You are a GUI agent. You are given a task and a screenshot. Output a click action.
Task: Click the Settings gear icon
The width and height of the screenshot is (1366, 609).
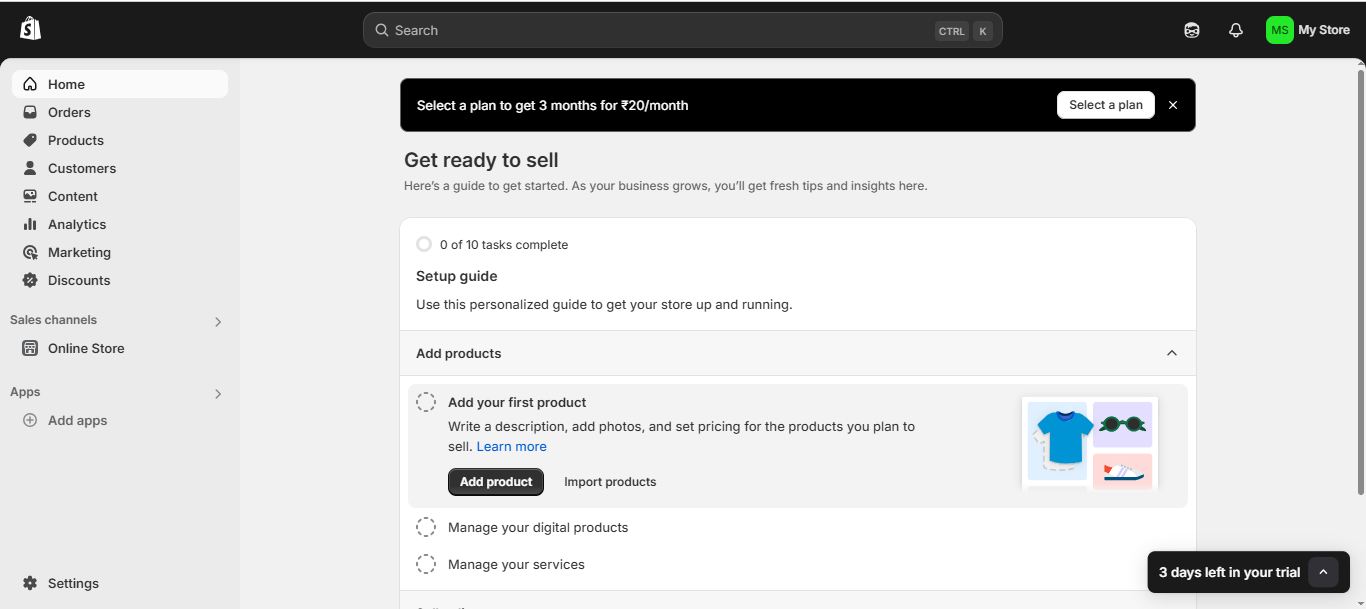tap(30, 583)
